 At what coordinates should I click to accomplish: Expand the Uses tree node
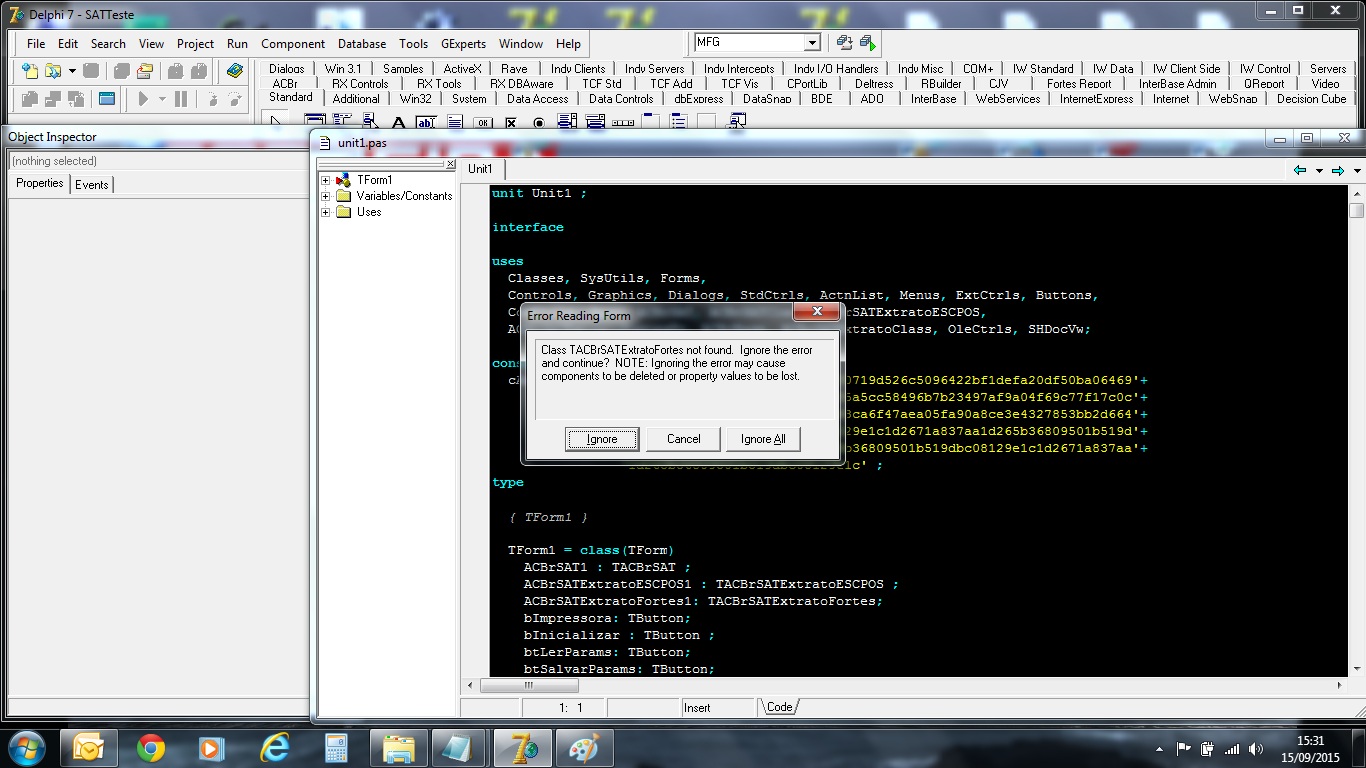(x=326, y=212)
